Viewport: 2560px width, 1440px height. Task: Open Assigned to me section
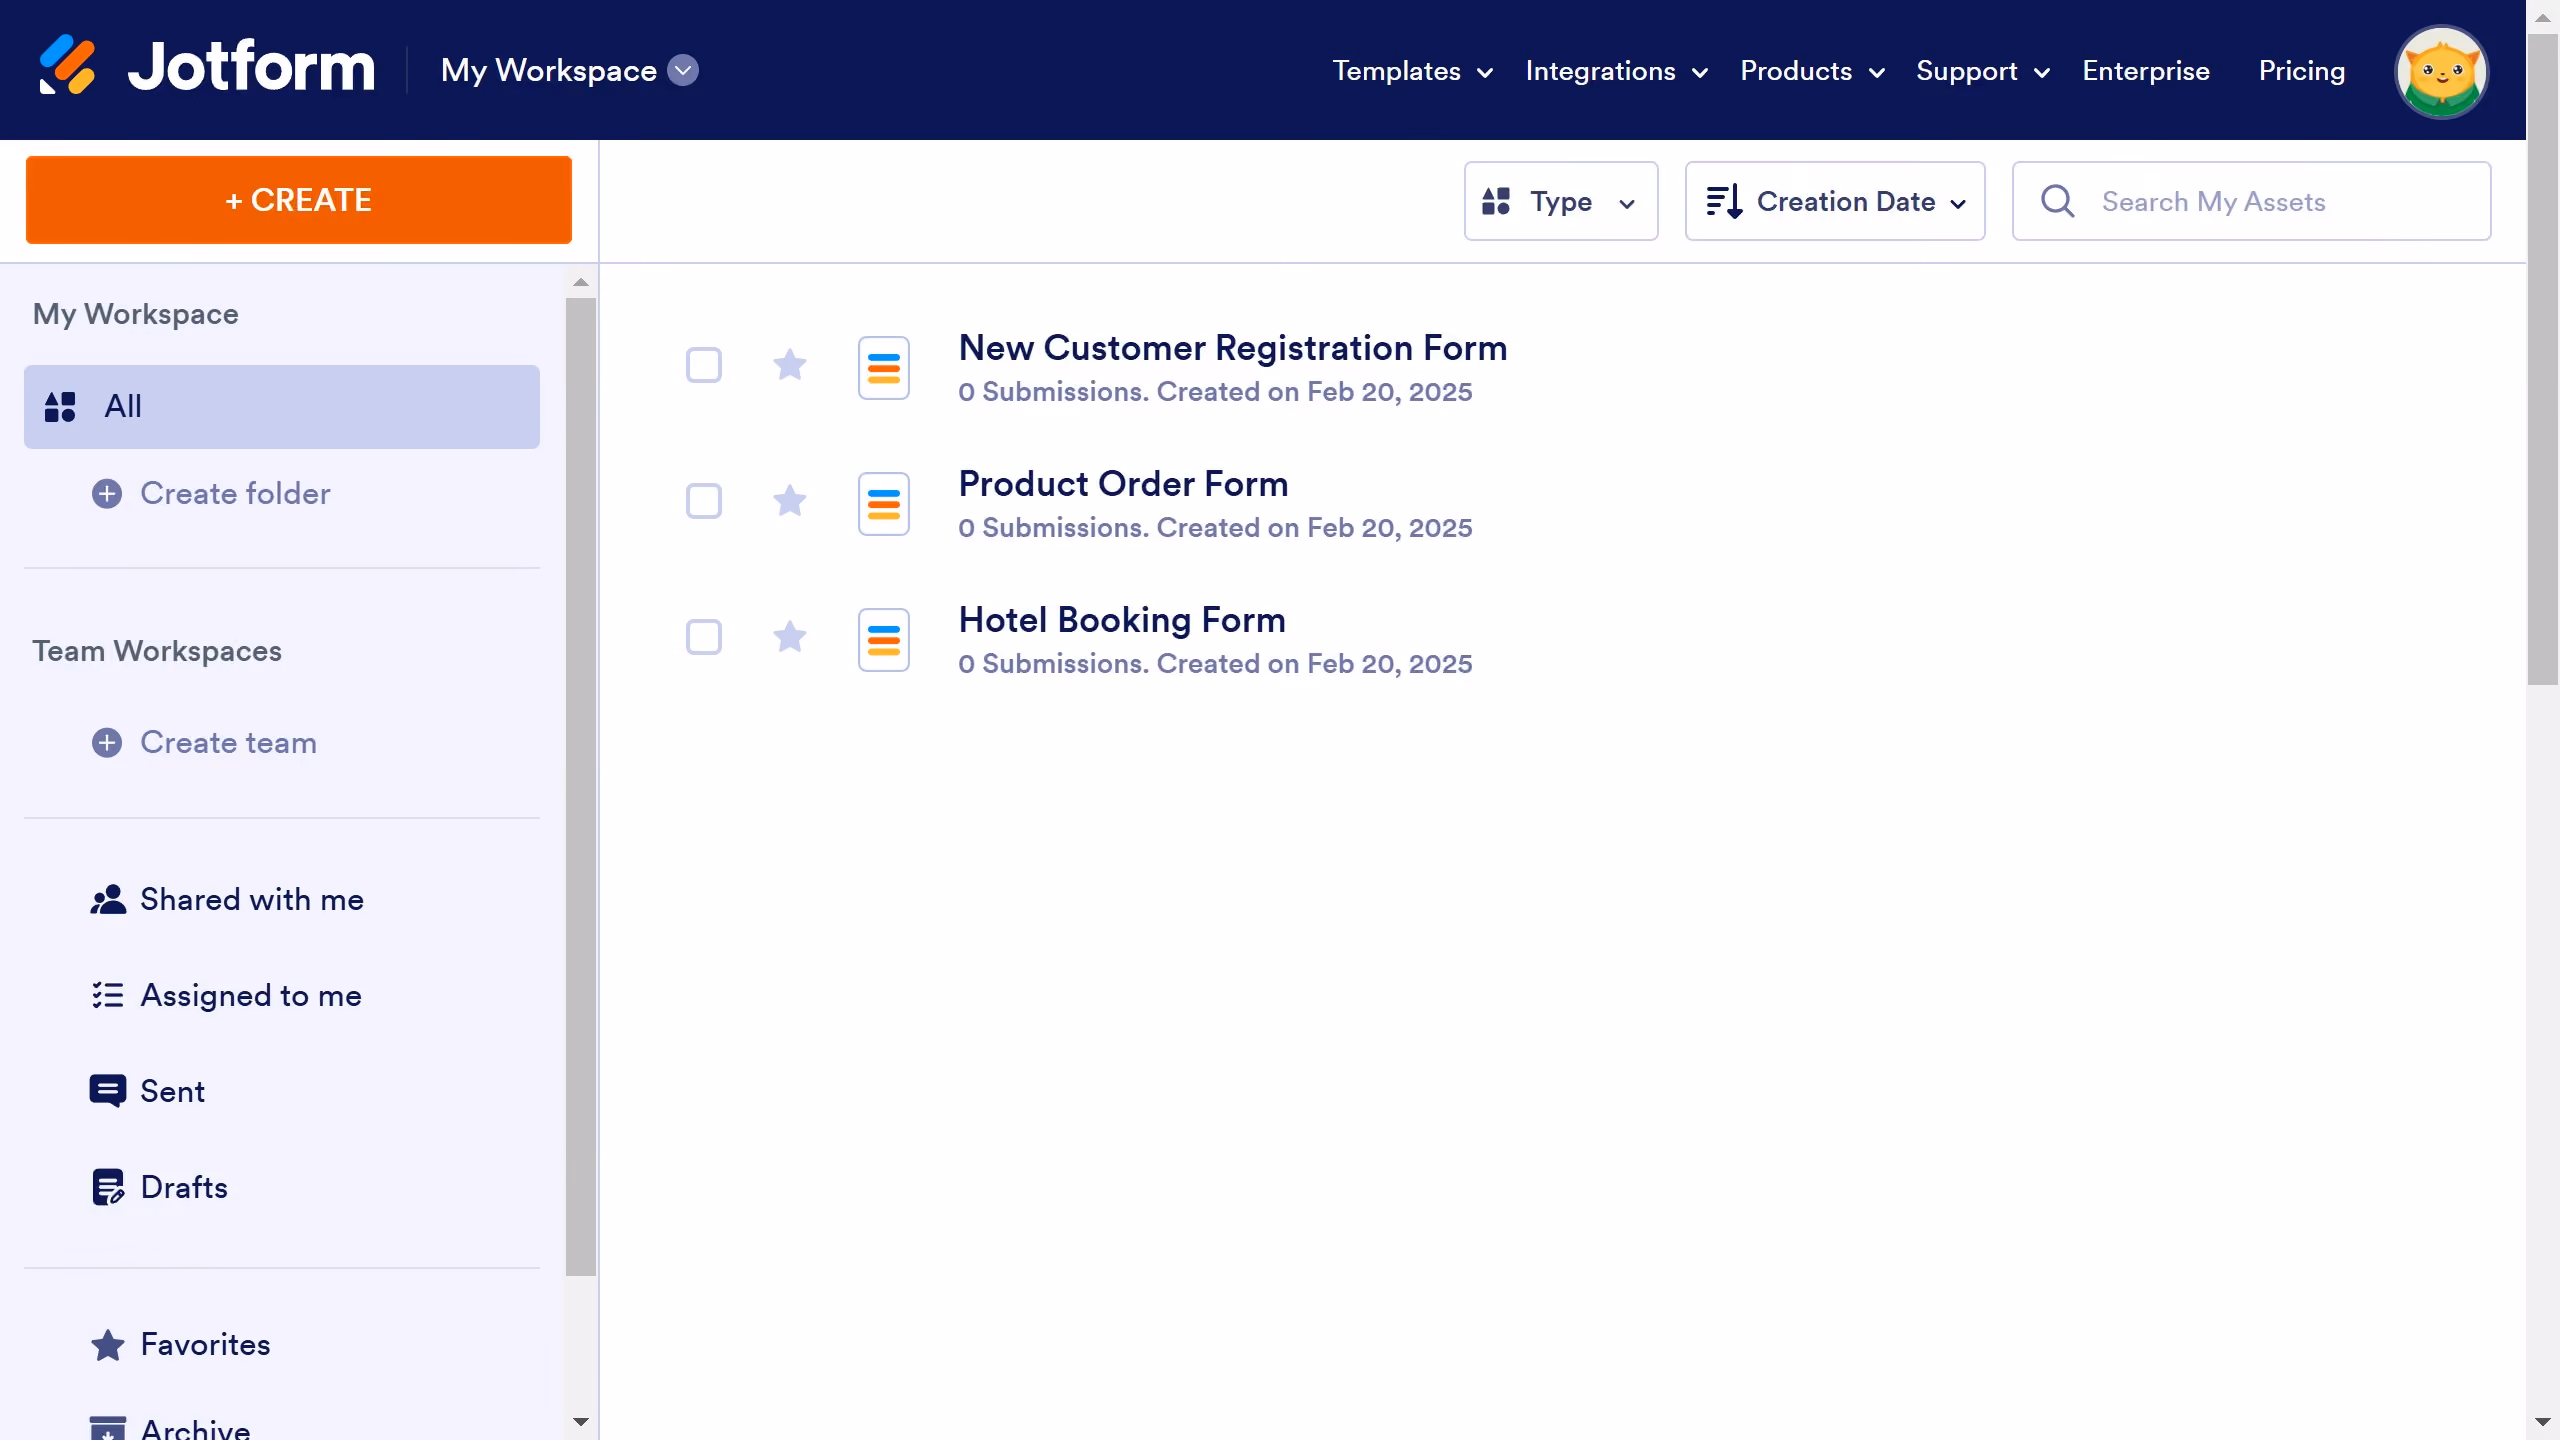click(250, 995)
